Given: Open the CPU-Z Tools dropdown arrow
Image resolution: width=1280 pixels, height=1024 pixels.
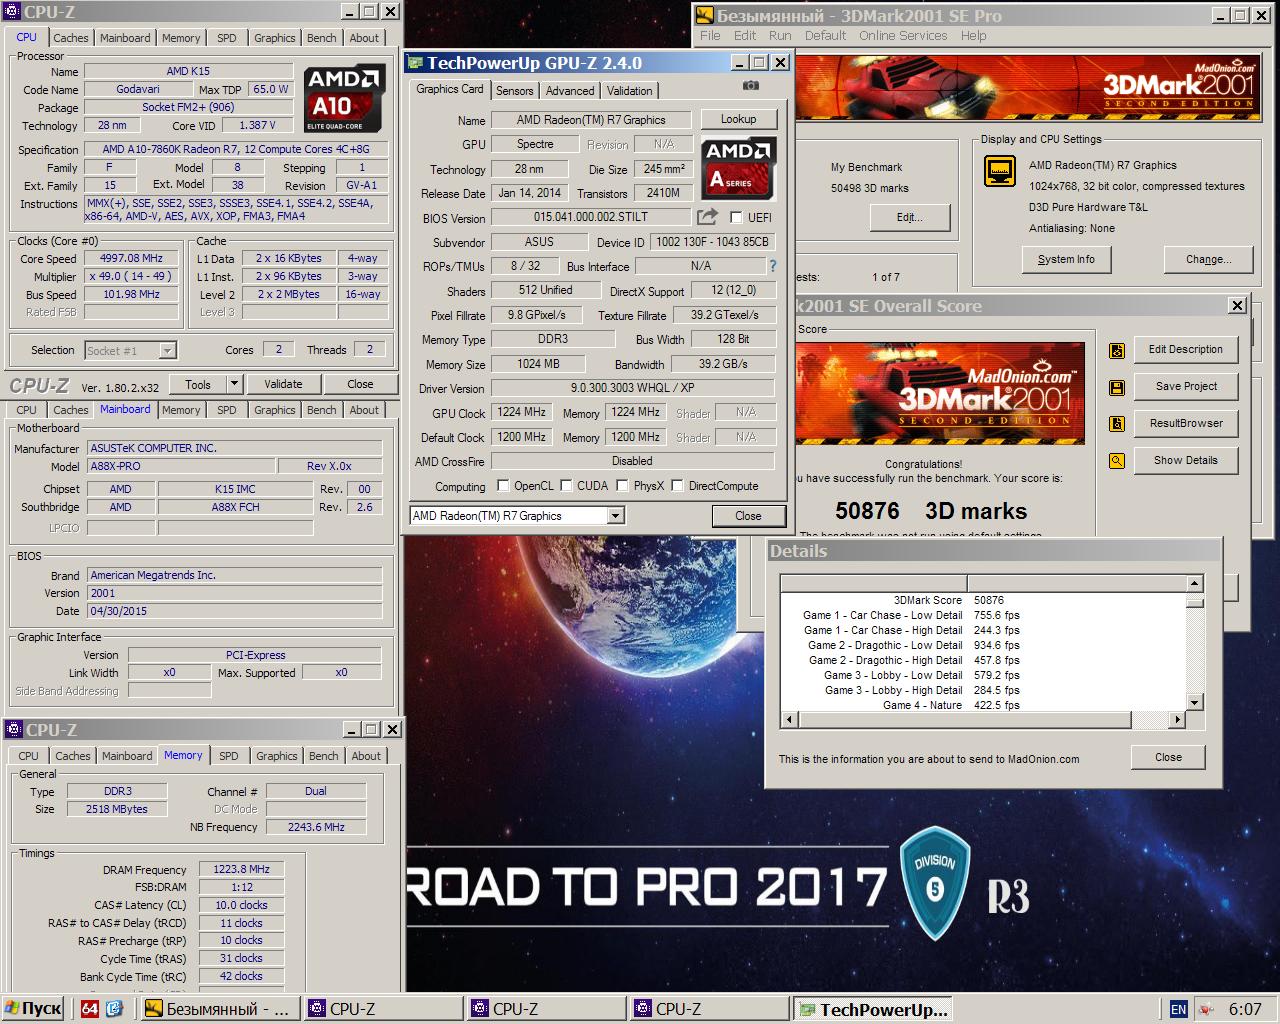Looking at the screenshot, I should point(234,384).
